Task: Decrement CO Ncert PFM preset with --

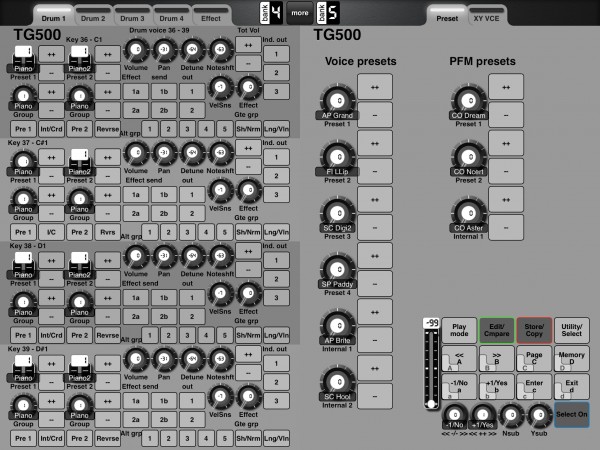Action: [506, 171]
